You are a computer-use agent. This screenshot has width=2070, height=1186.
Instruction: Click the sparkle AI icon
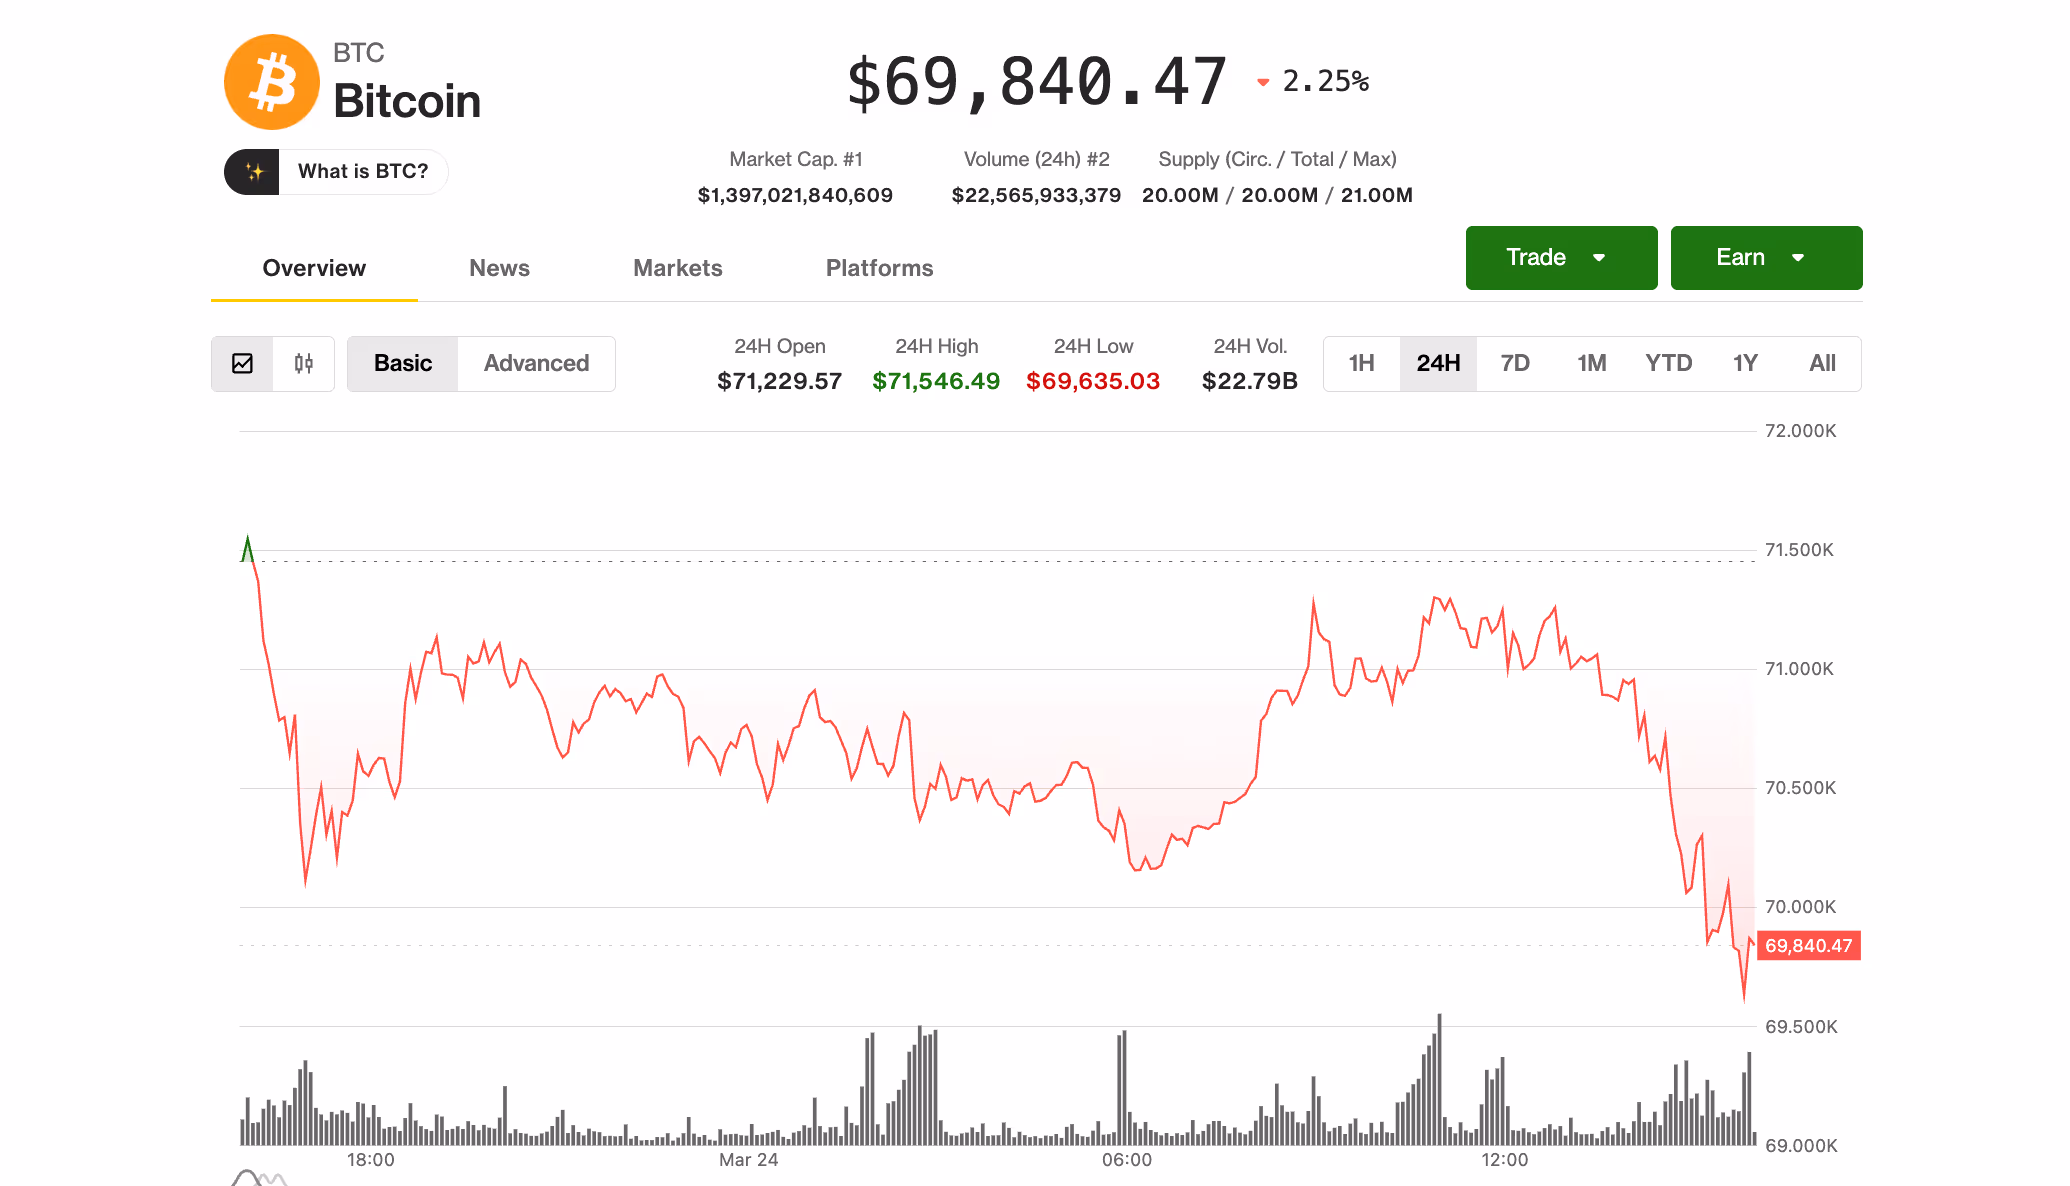[x=254, y=172]
